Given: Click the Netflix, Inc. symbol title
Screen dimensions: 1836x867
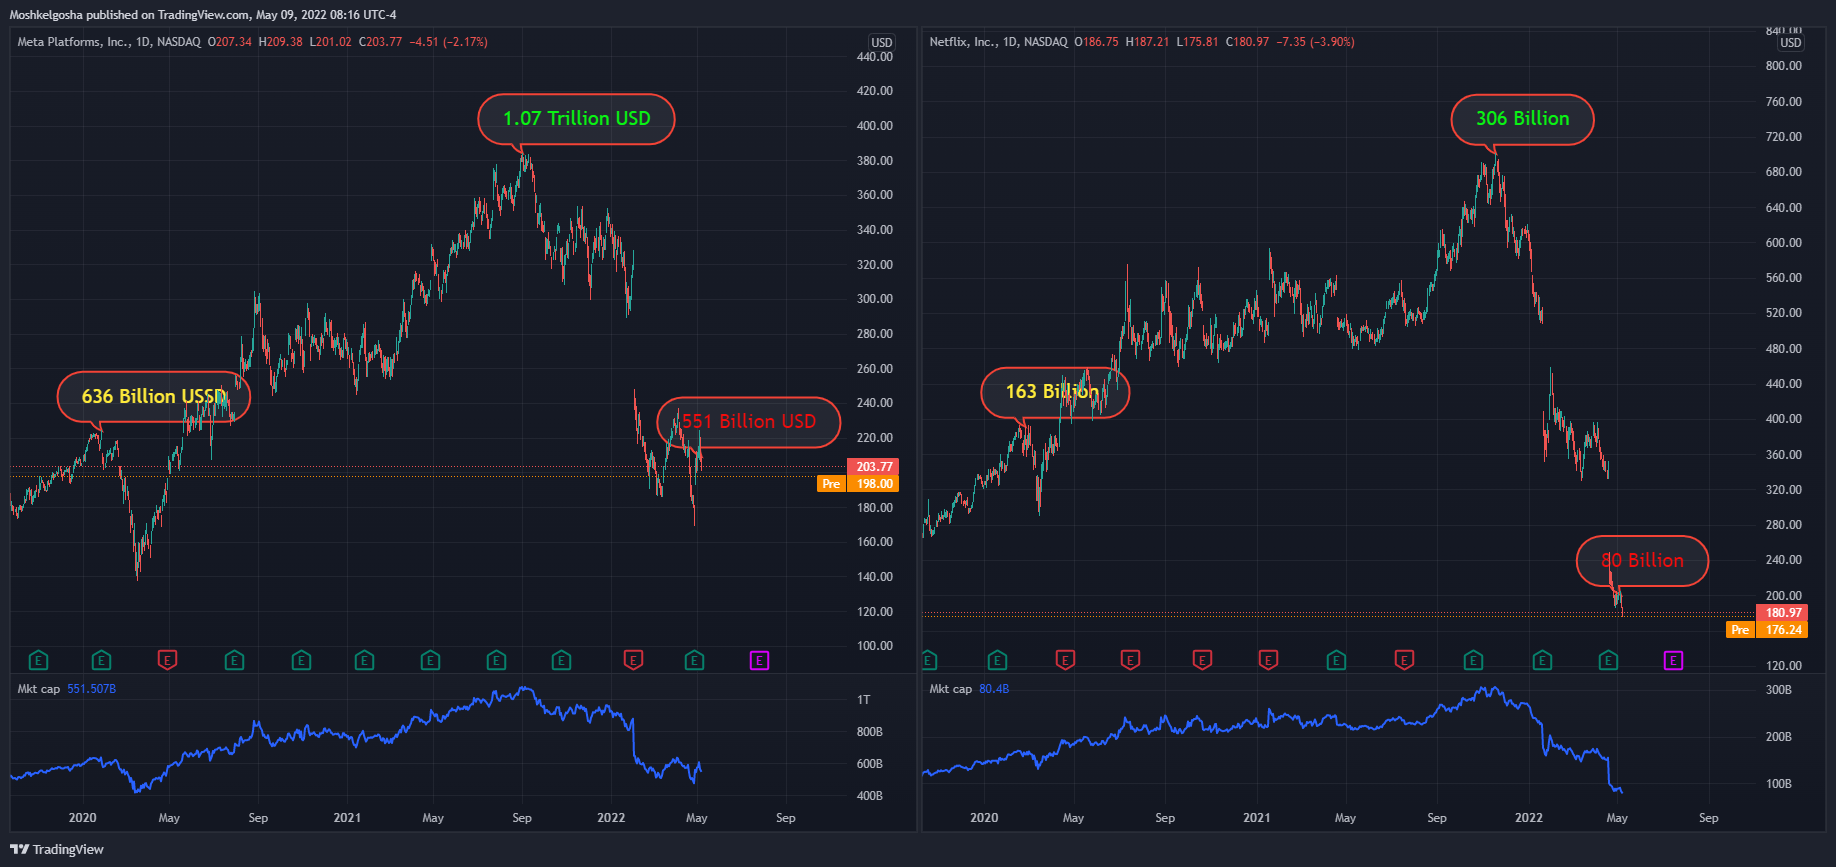Looking at the screenshot, I should (962, 42).
